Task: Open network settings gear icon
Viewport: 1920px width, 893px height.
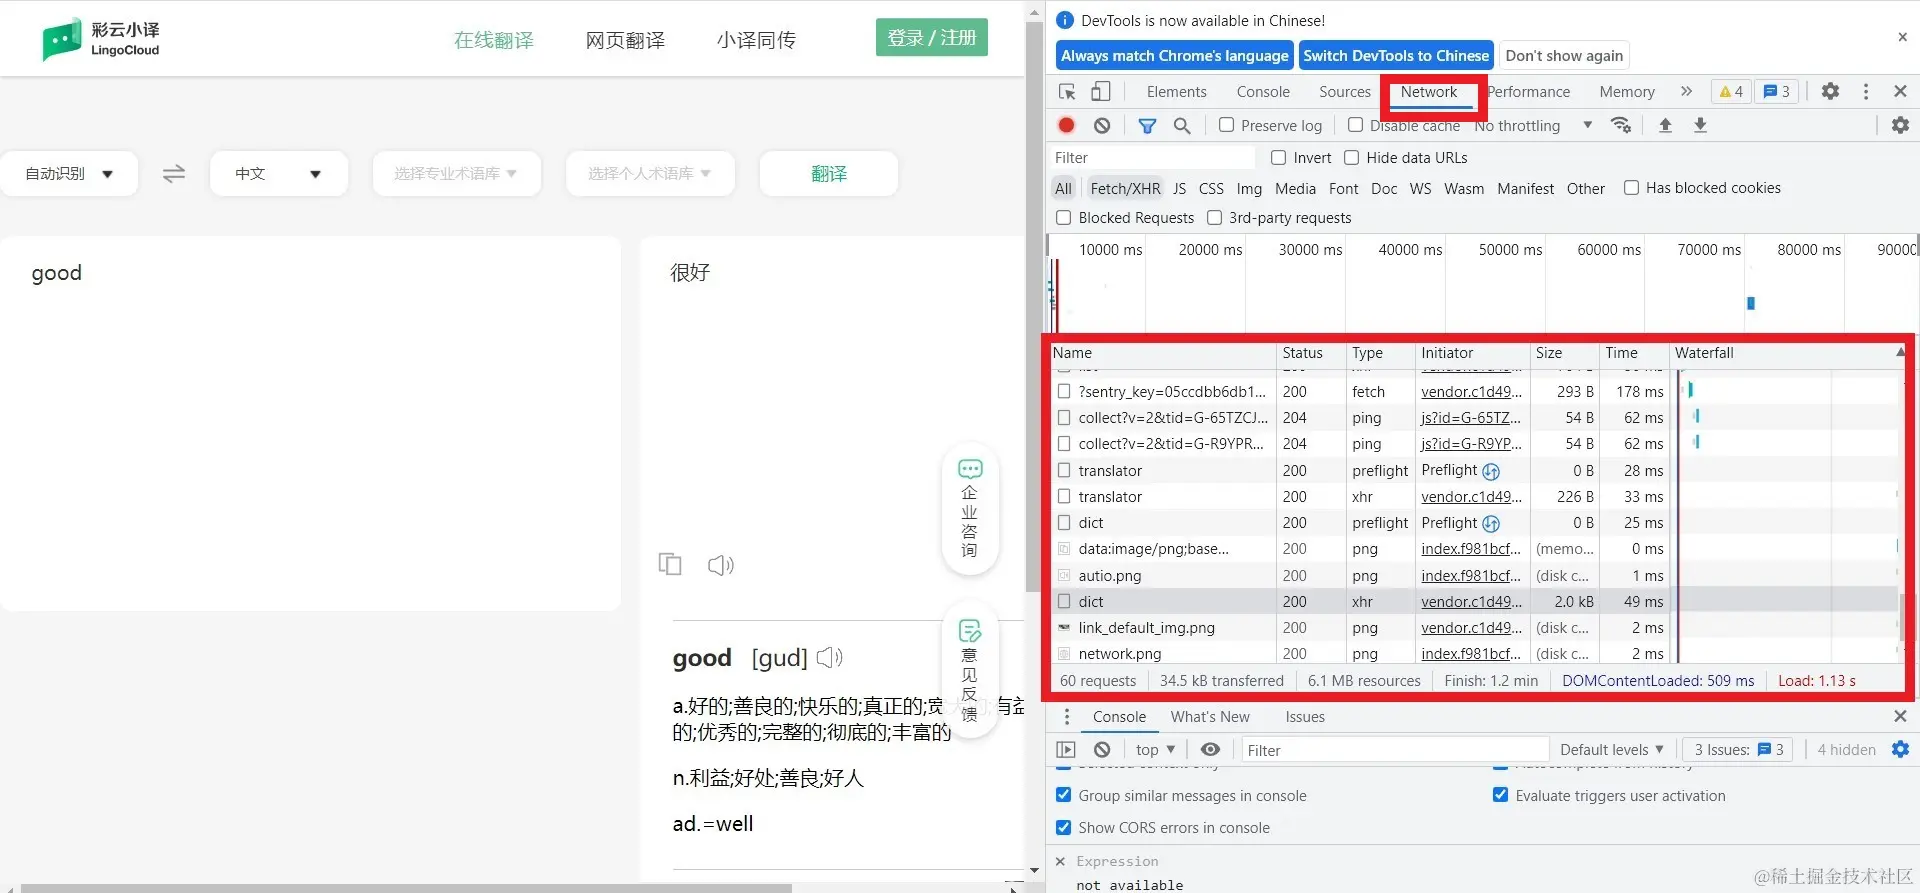Action: [x=1900, y=125]
